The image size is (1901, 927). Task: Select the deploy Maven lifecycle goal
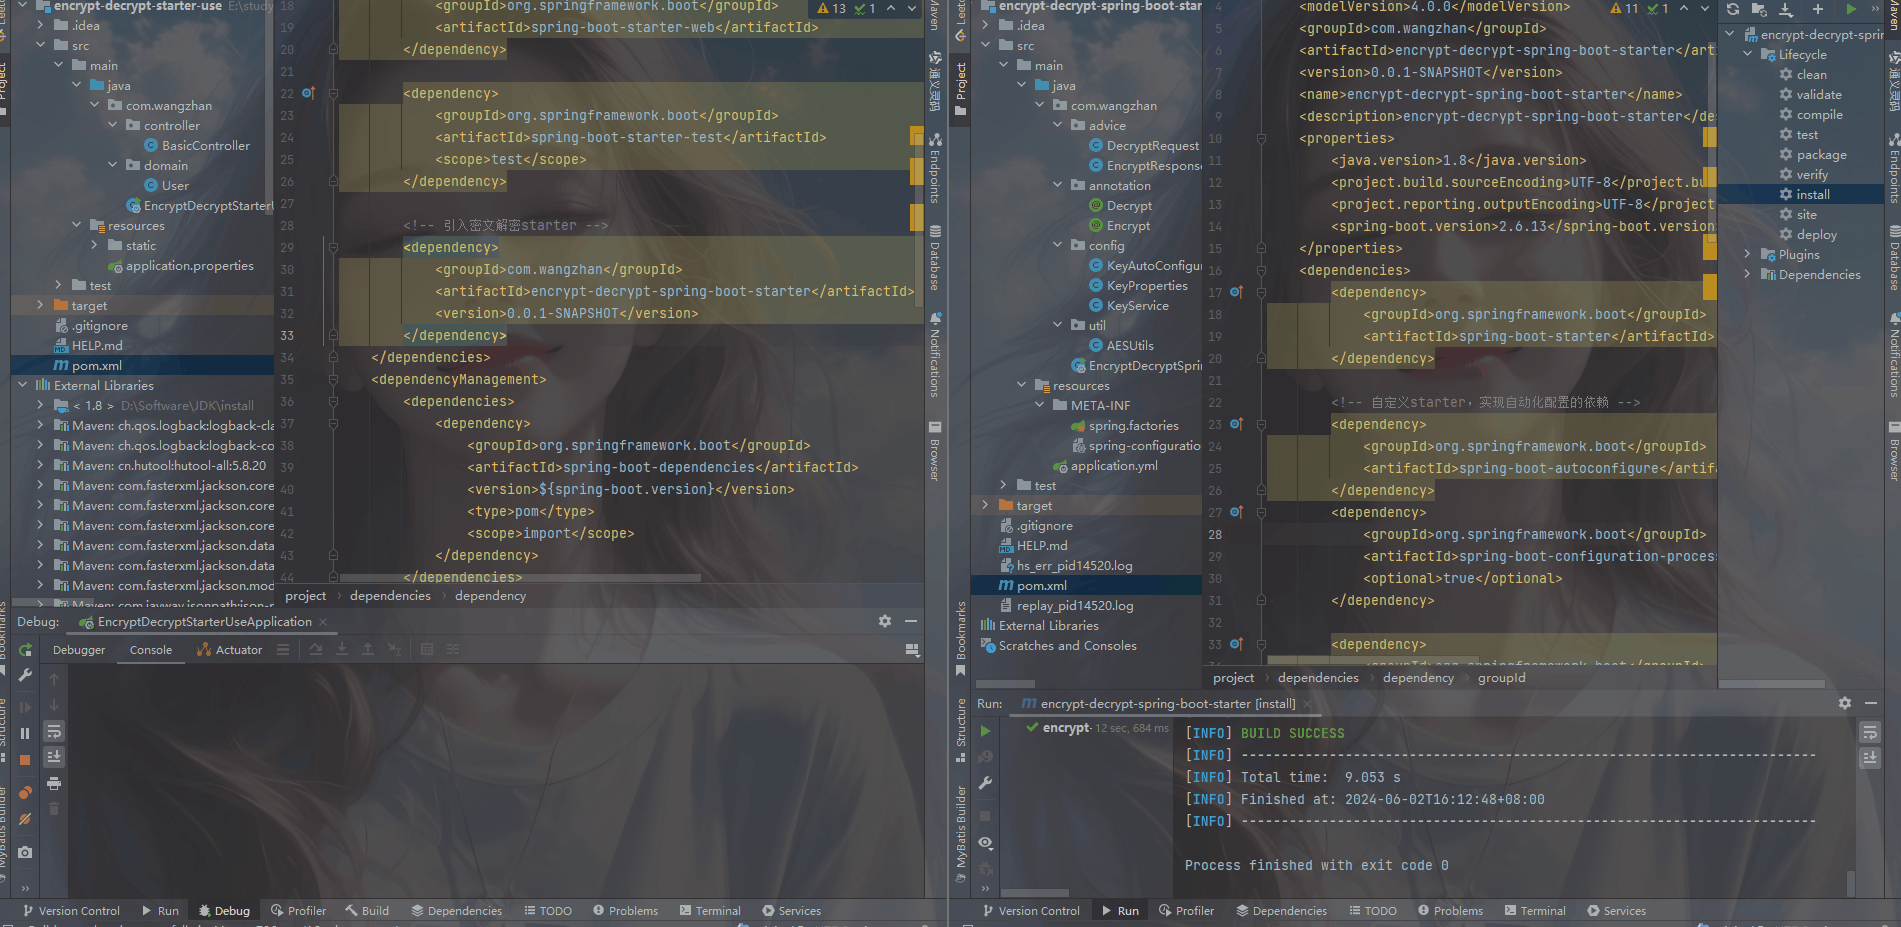pos(1816,234)
